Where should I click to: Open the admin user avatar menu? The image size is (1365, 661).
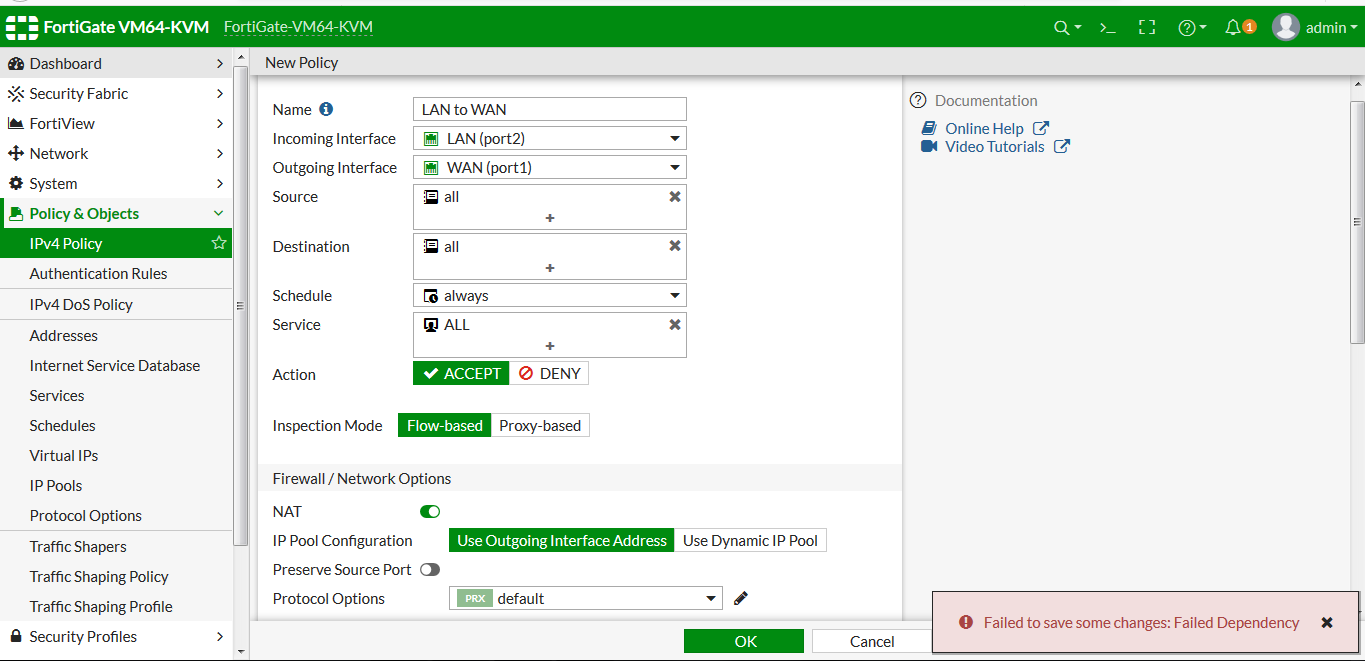tap(1315, 27)
